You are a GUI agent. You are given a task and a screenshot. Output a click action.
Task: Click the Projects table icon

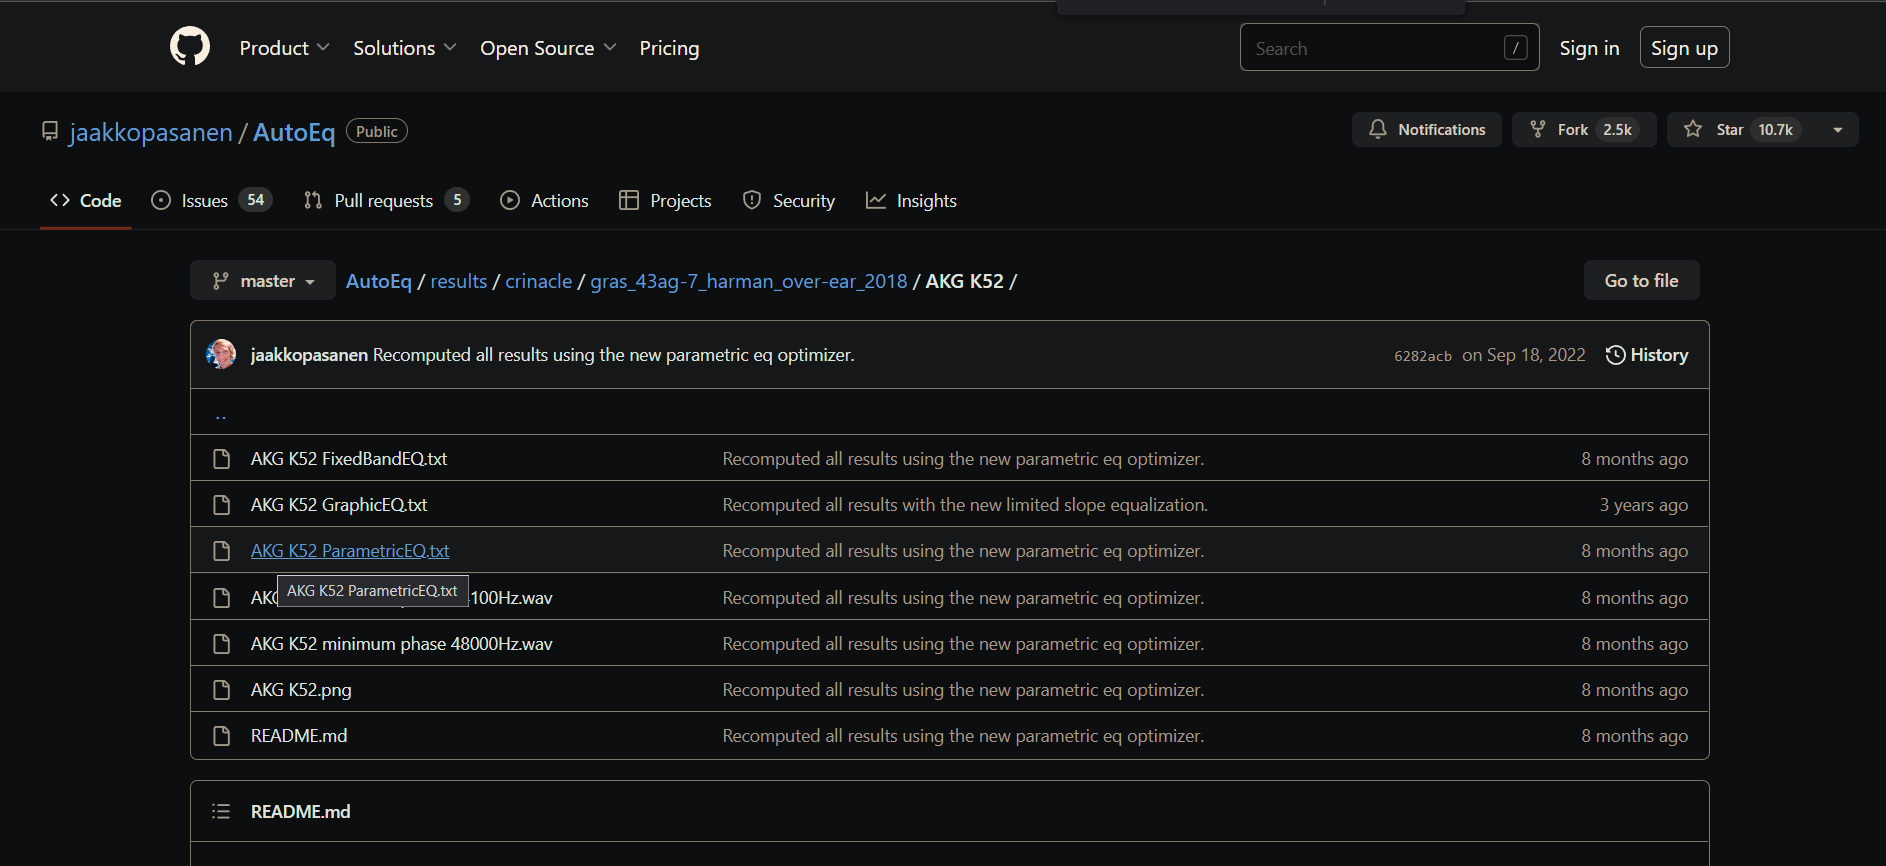(x=629, y=200)
